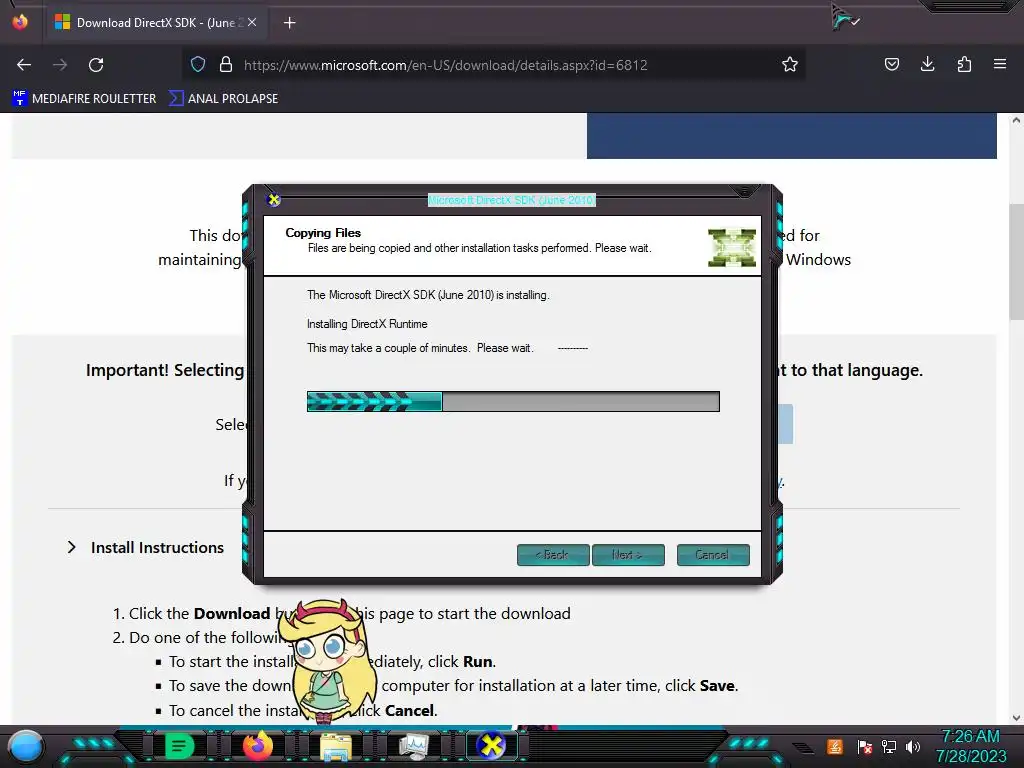Viewport: 1024px width, 768px height.
Task: Click the Next button in installer
Action: [628, 554]
